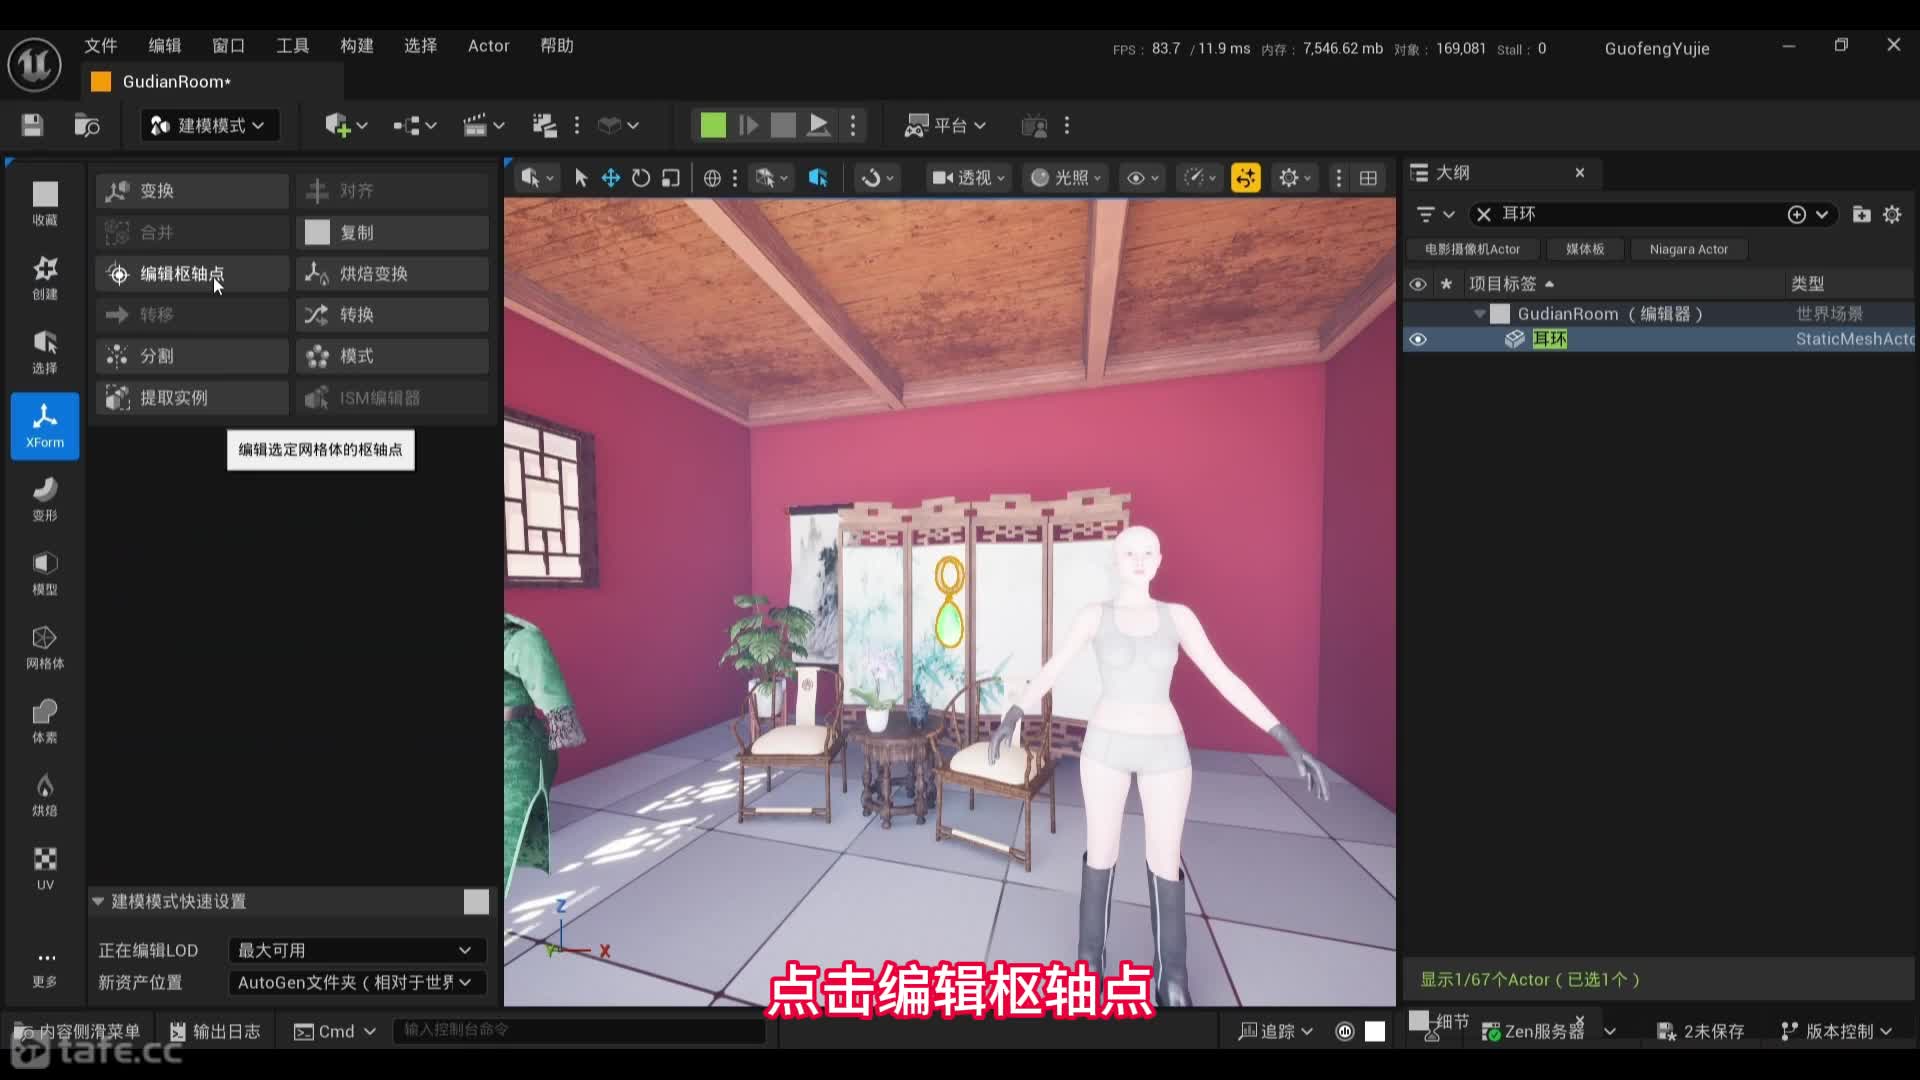Click the green Play button in toolbar

pos(713,125)
